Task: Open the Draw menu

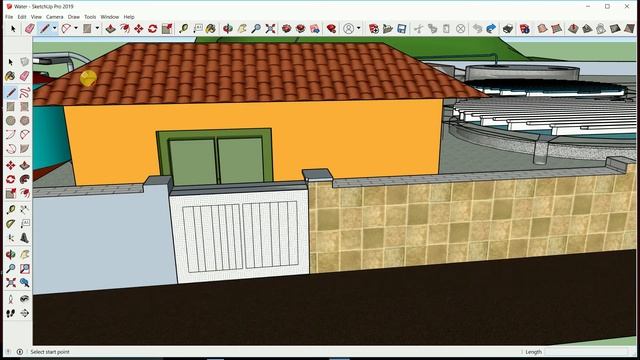Action: click(x=74, y=17)
